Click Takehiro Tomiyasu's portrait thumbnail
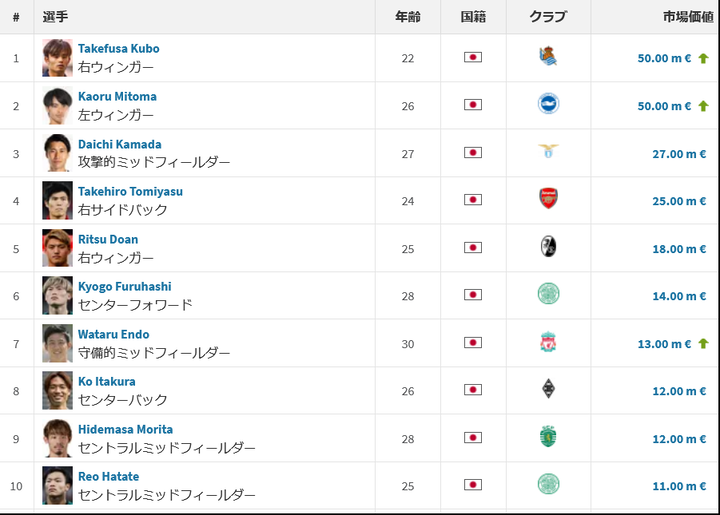720x515 pixels. [57, 200]
